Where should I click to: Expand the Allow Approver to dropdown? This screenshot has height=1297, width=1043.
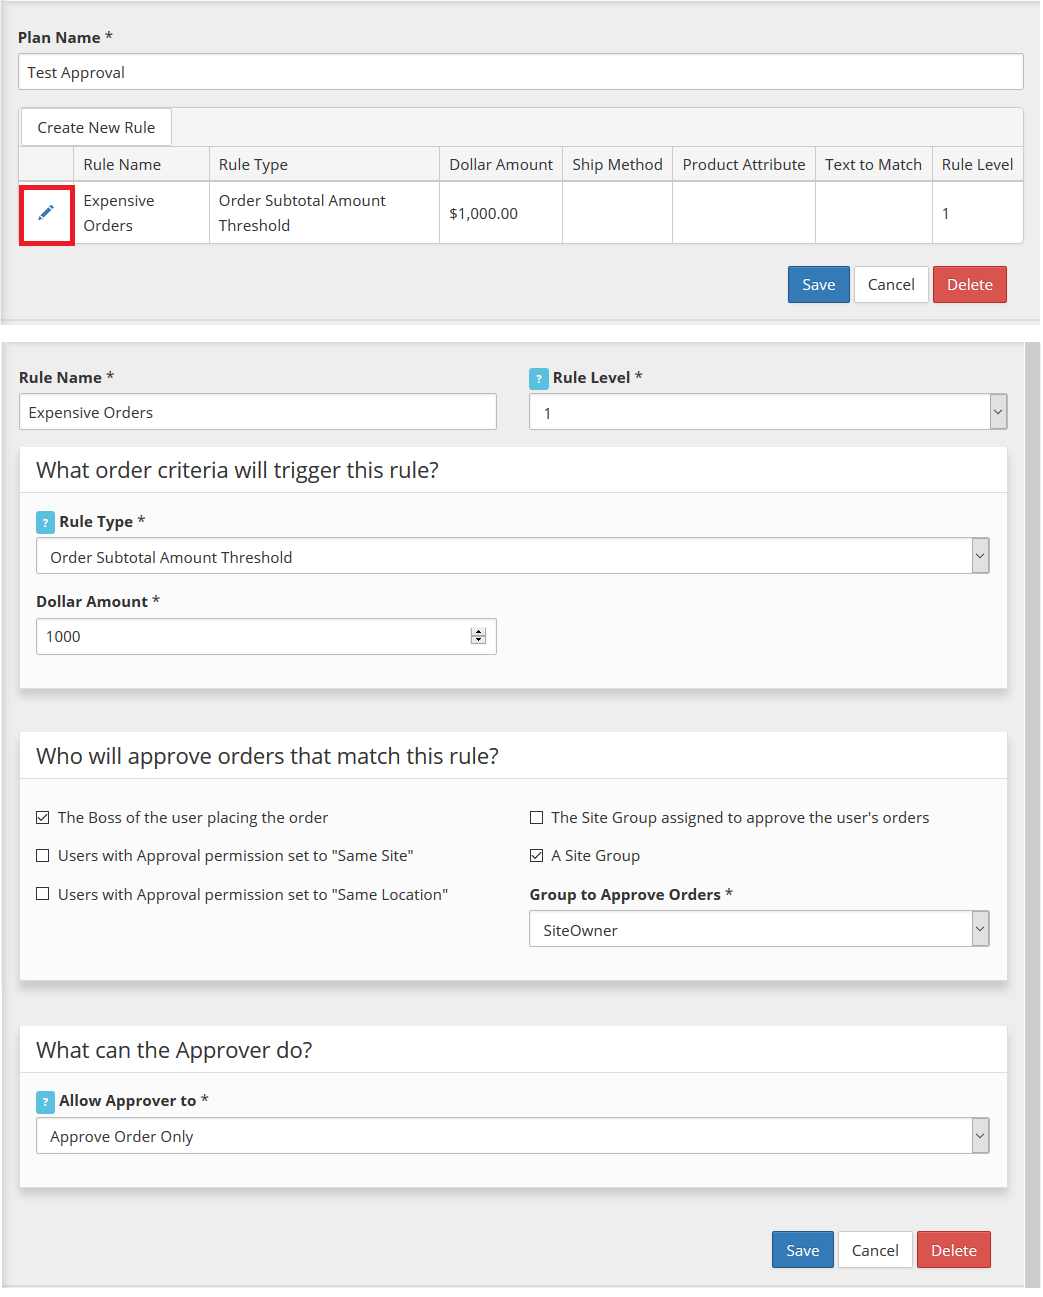[x=512, y=1136]
